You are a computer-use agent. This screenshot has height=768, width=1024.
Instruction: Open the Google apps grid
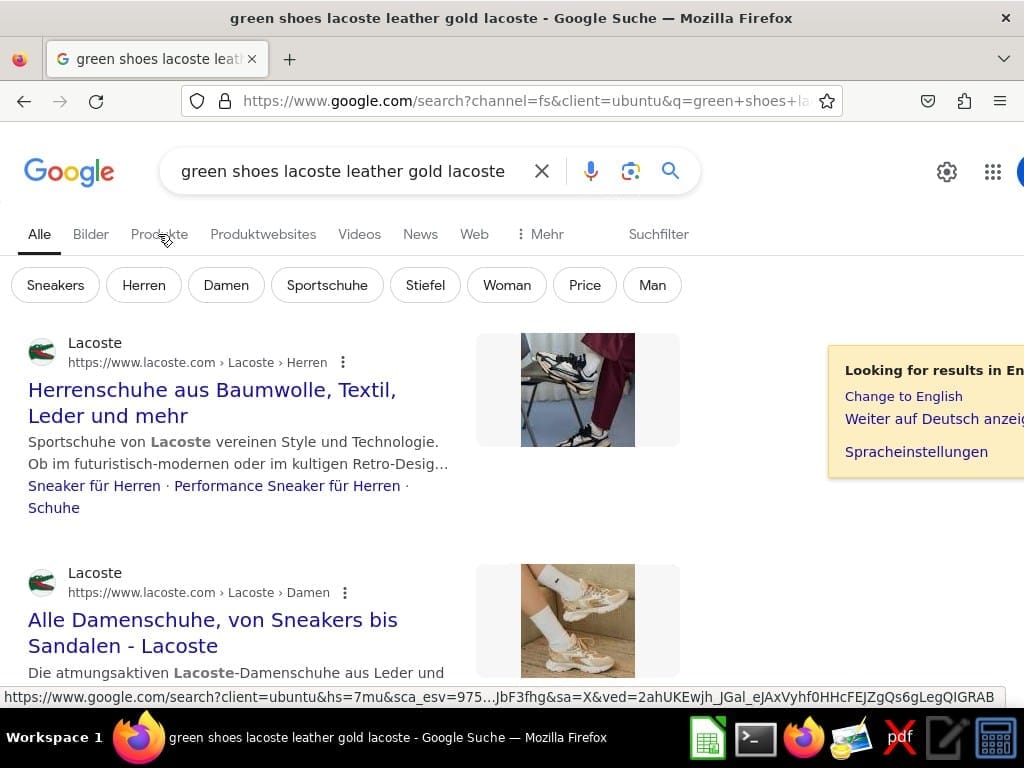993,172
